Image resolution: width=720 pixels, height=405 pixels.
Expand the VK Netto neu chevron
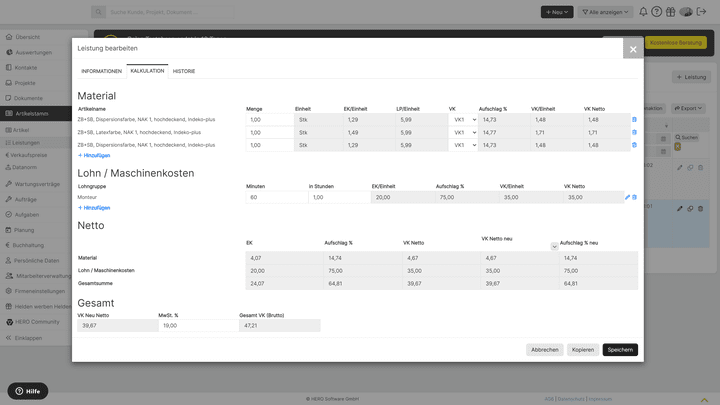554,246
